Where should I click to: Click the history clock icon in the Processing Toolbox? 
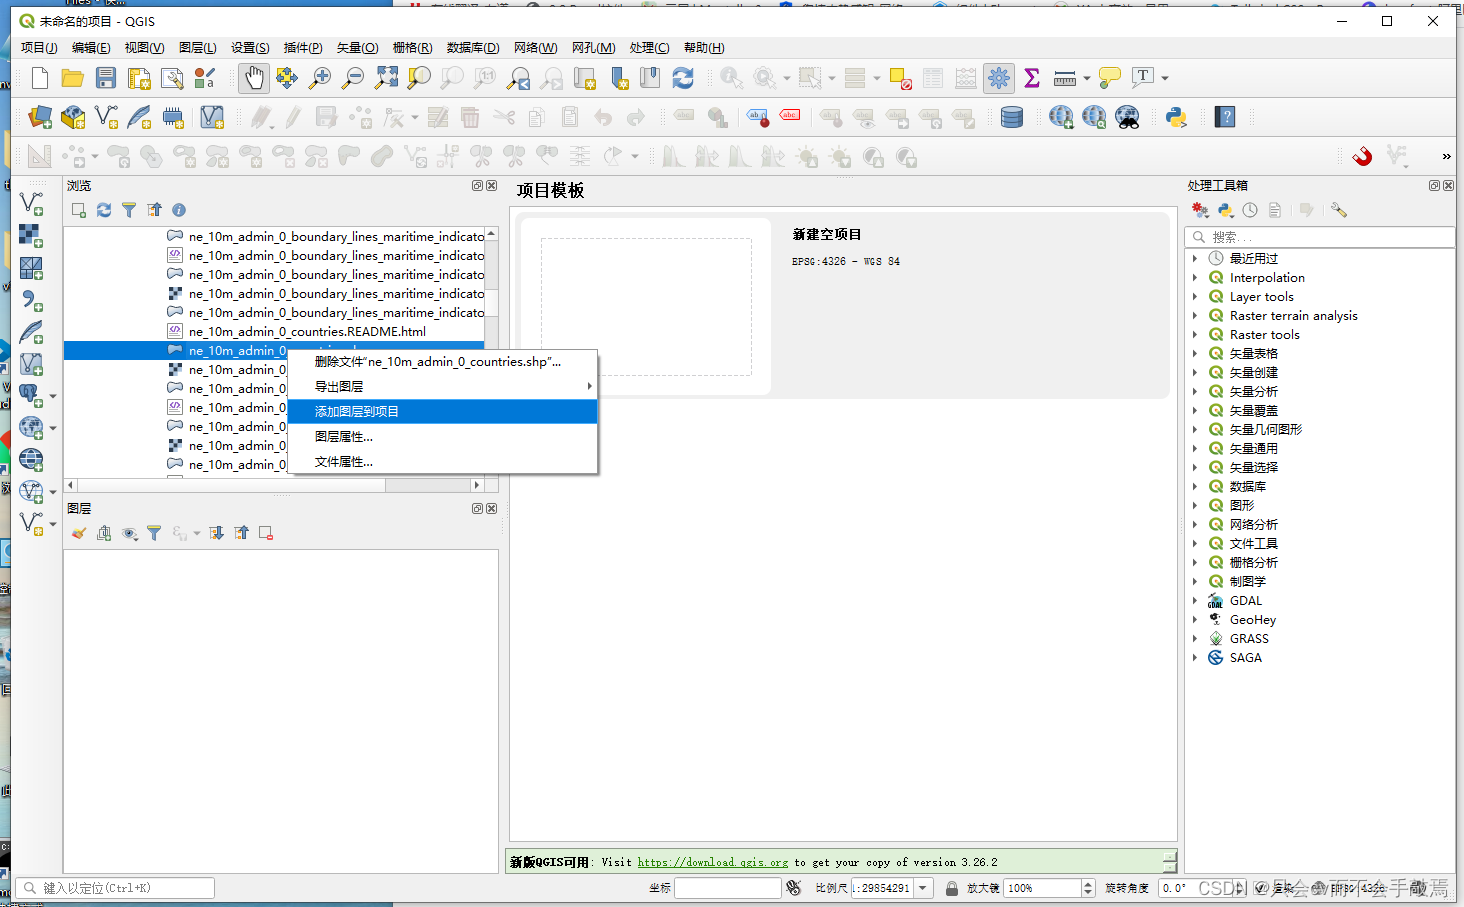[1250, 210]
